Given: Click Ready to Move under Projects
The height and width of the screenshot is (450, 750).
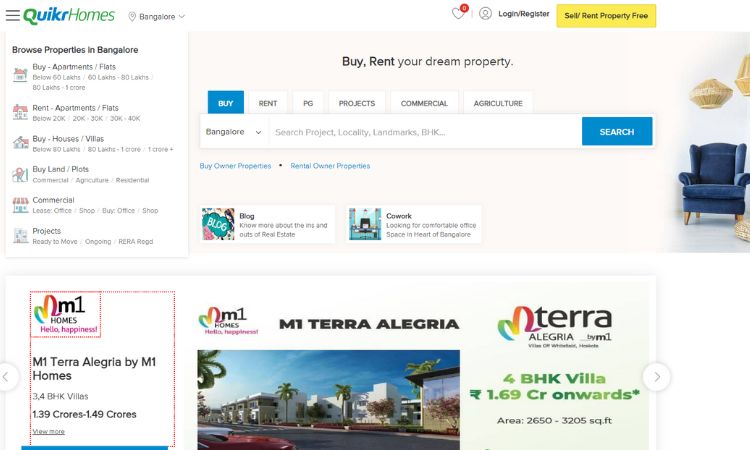Looking at the screenshot, I should 55,242.
